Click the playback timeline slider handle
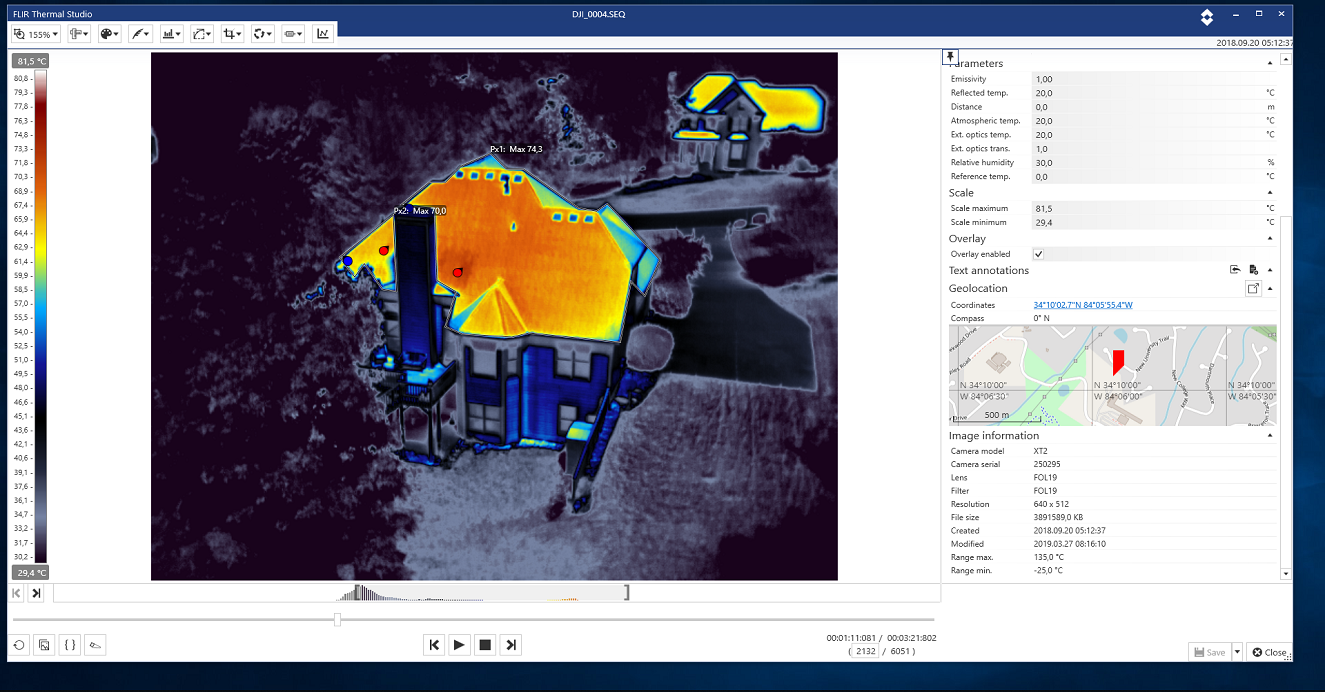 (x=337, y=620)
